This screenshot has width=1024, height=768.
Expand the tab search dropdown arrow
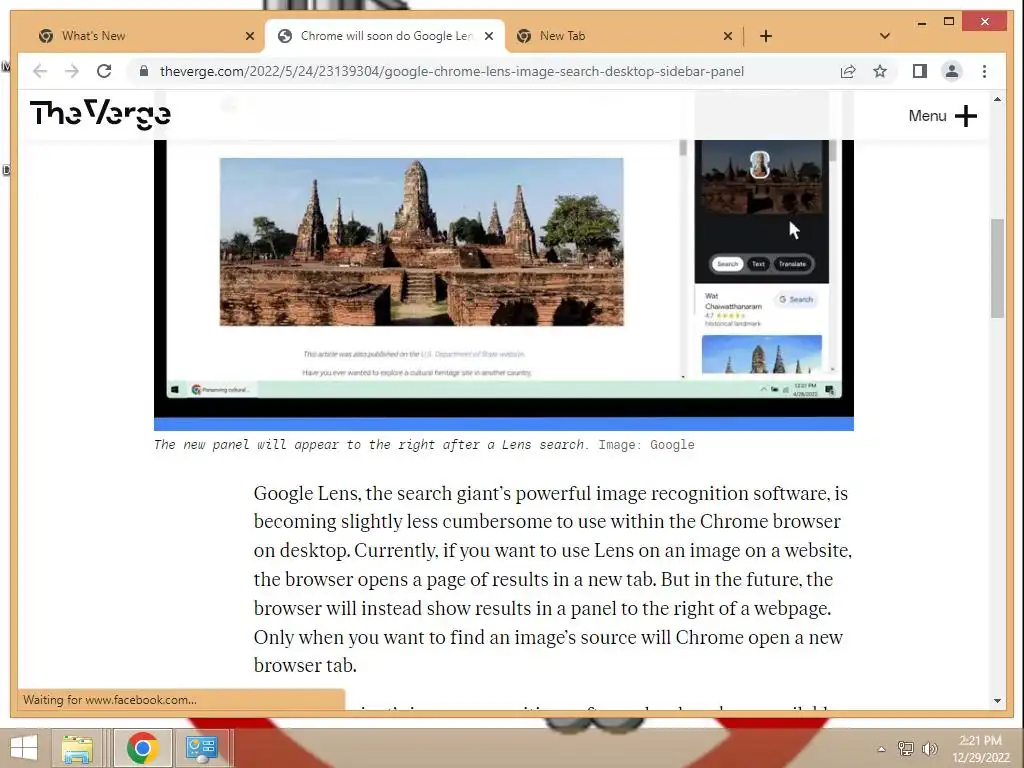tap(885, 36)
